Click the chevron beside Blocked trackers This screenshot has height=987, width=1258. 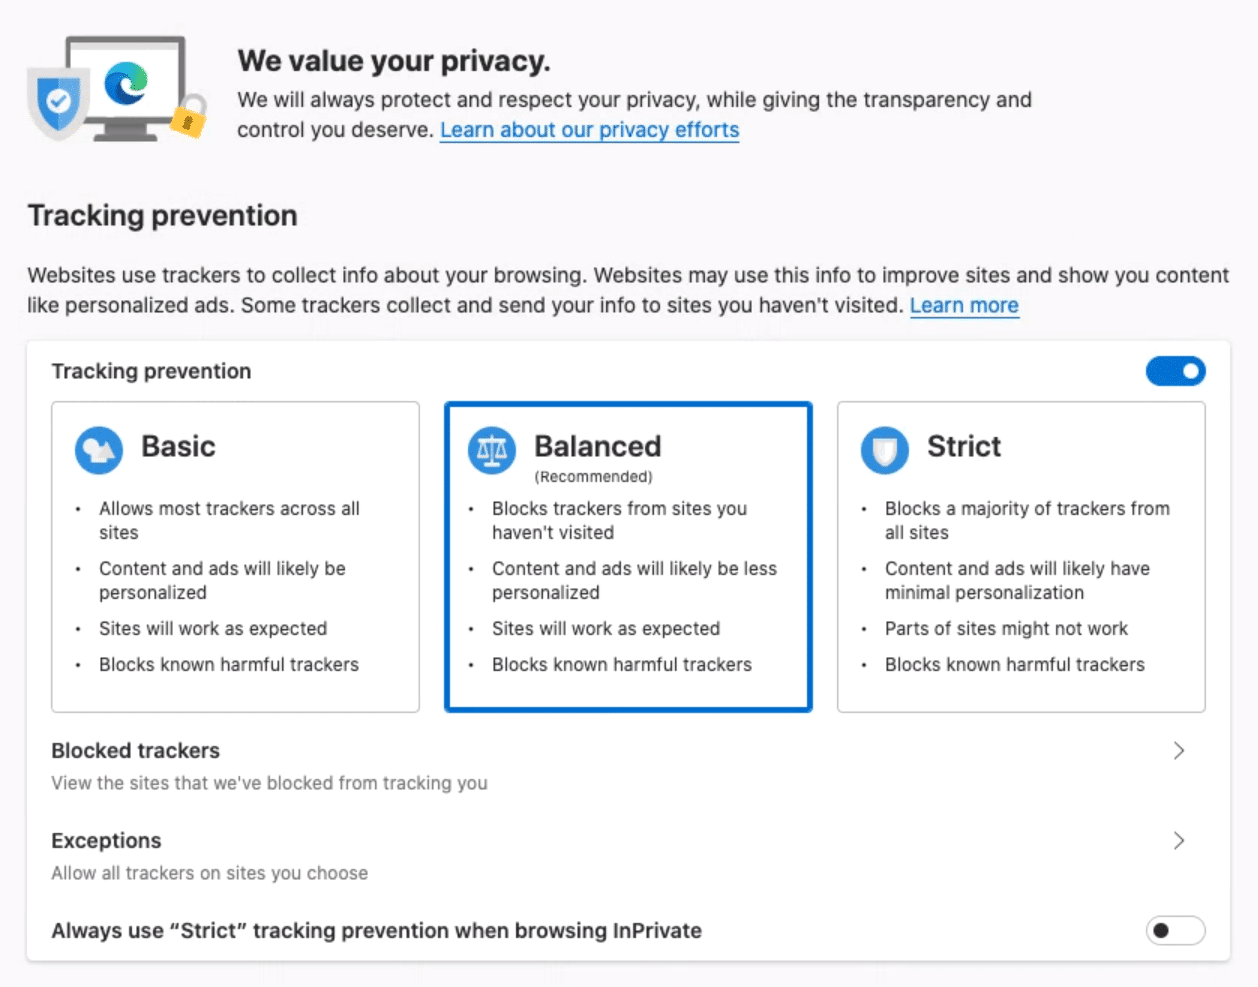[1180, 750]
